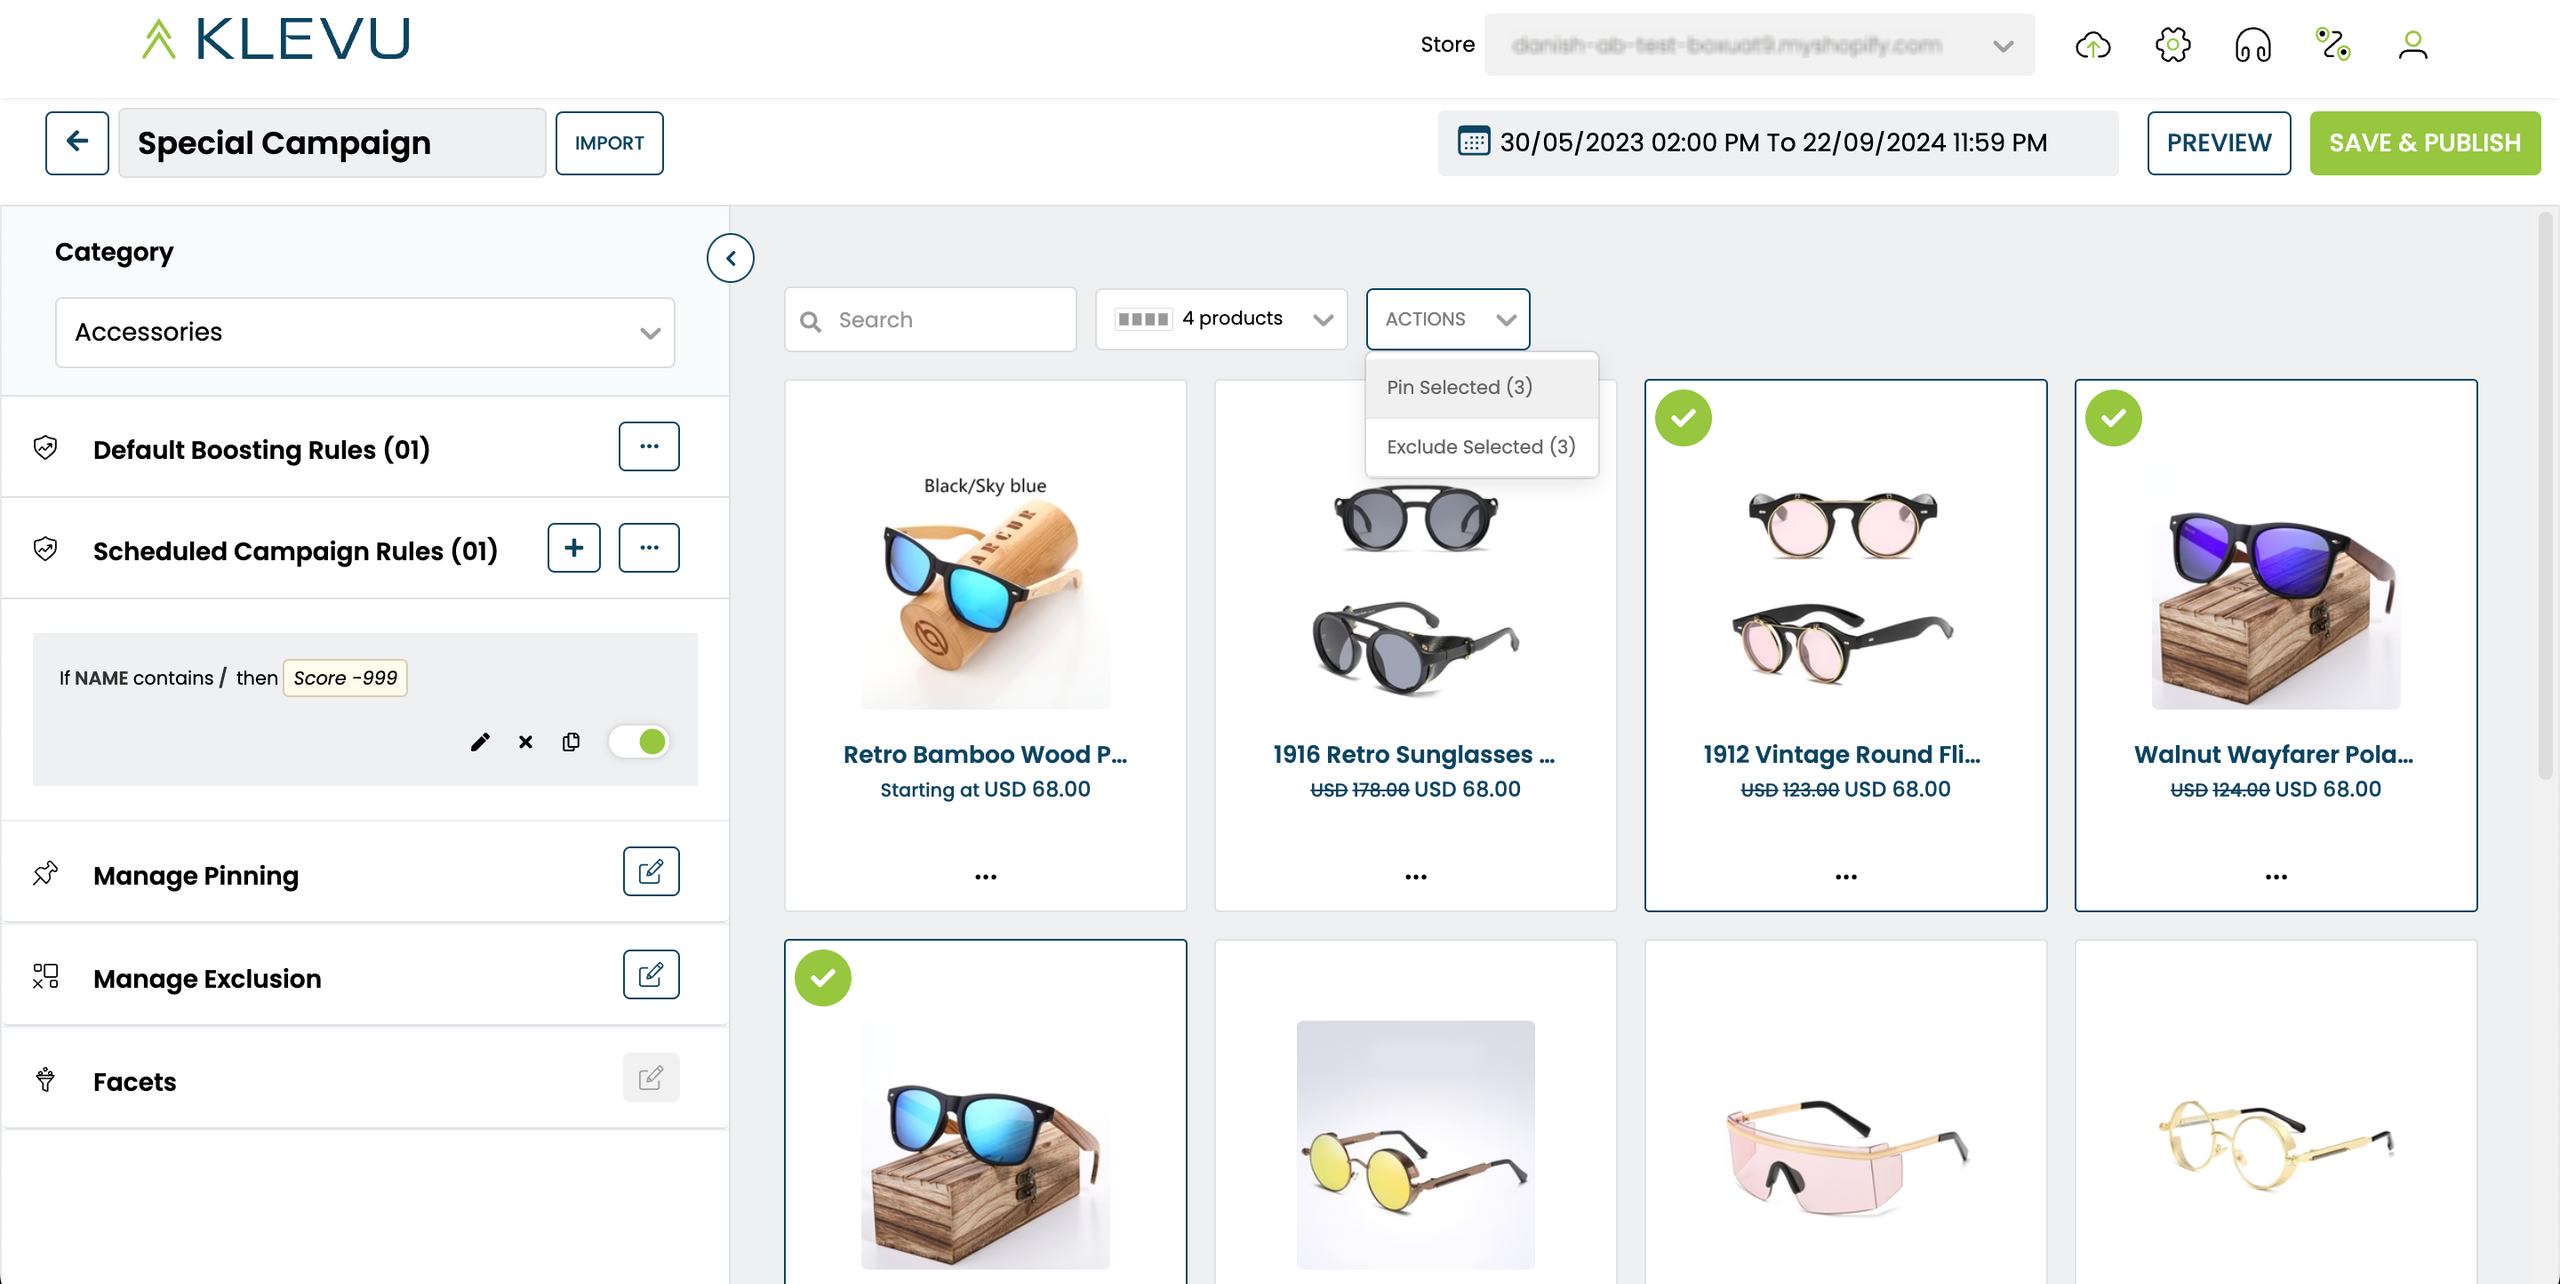Click the pencil edit rule icon
The width and height of the screenshot is (2560, 1284).
(480, 742)
